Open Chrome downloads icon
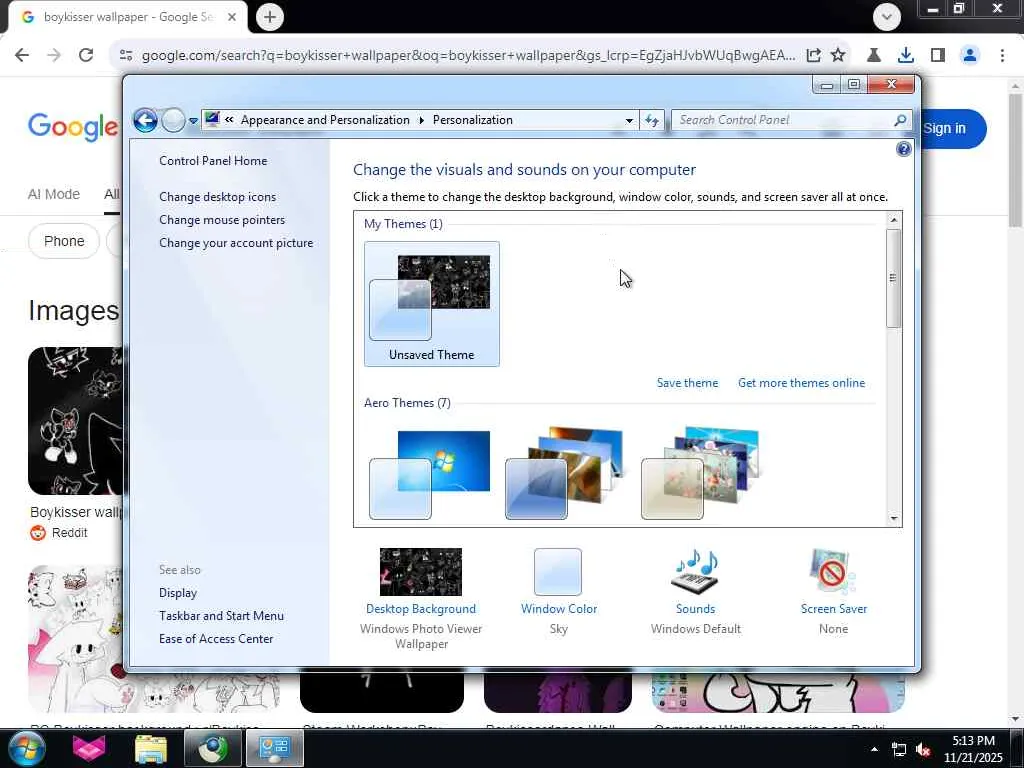Image resolution: width=1024 pixels, height=768 pixels. pyautogui.click(x=905, y=55)
